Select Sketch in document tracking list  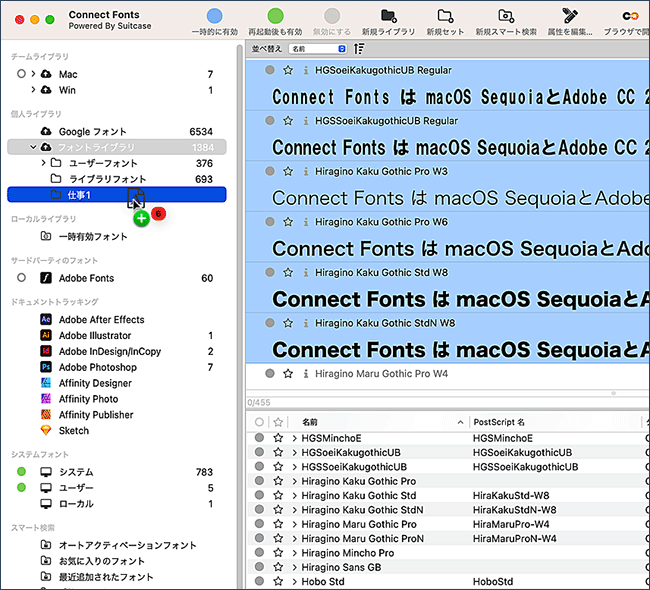point(74,430)
